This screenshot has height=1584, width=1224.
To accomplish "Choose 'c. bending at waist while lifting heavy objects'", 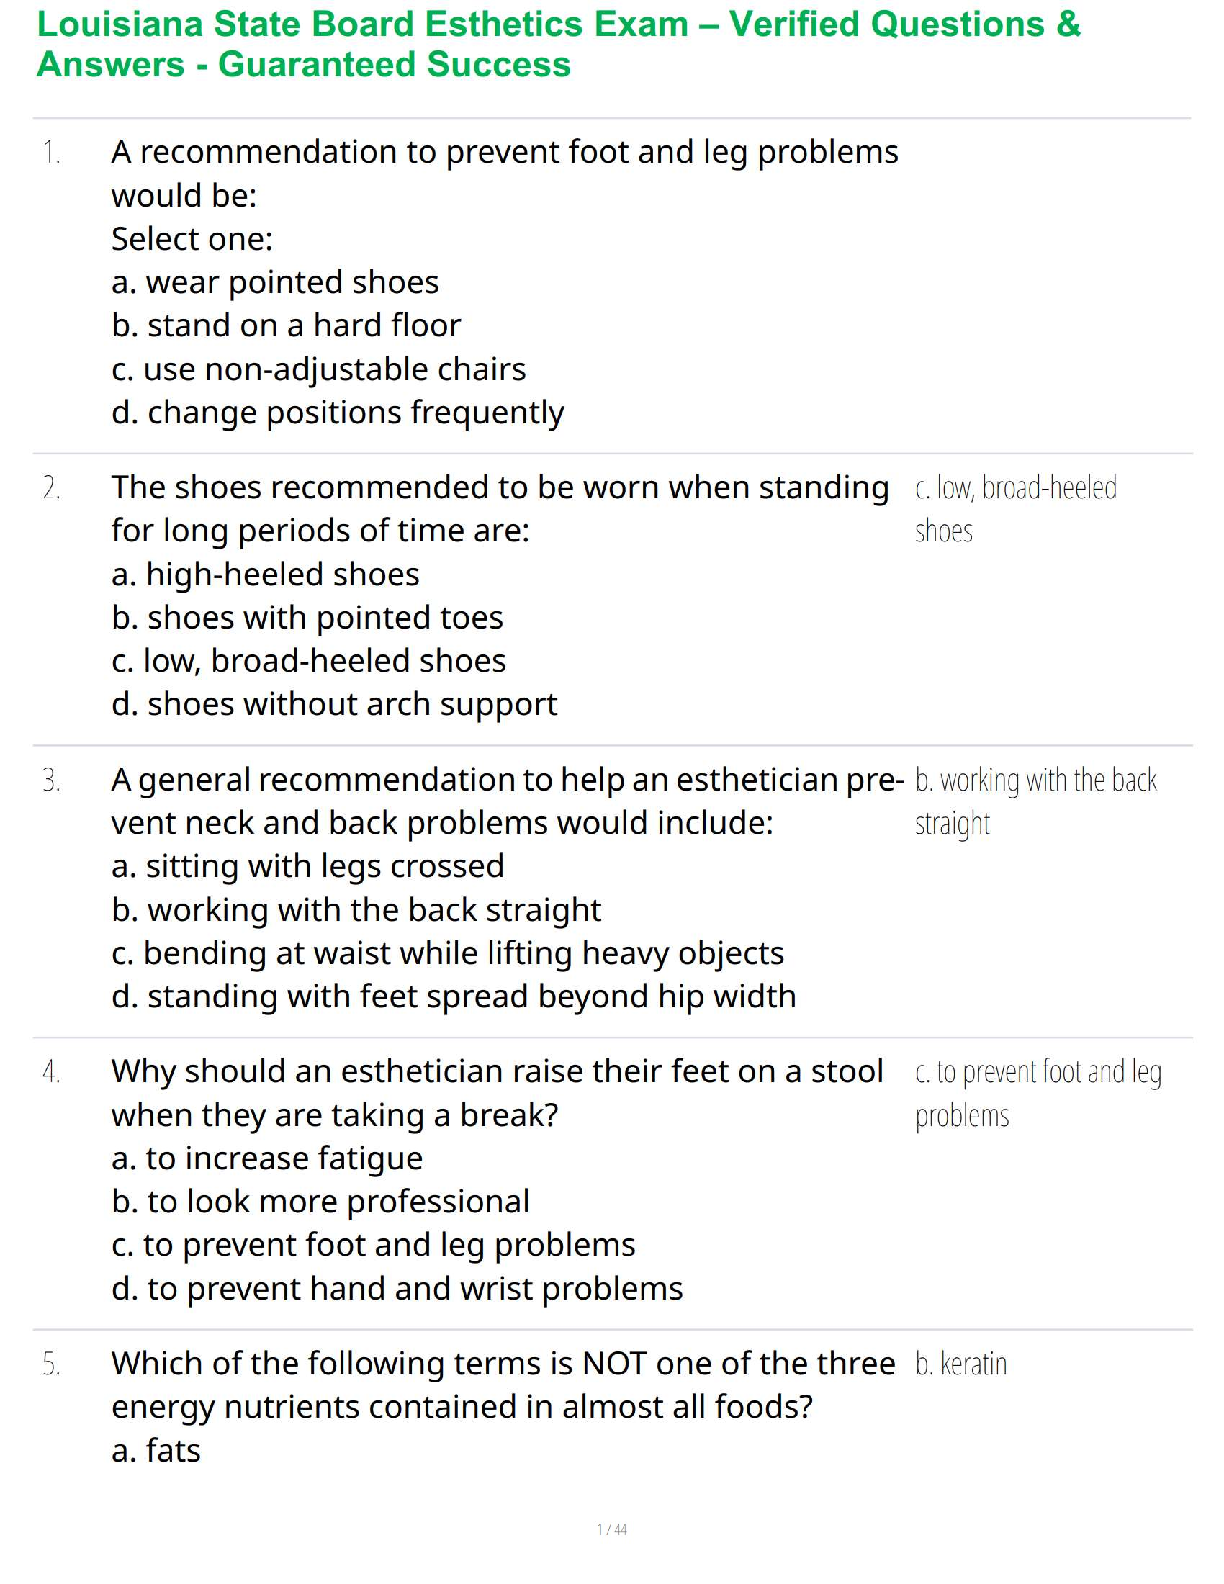I will point(447,953).
